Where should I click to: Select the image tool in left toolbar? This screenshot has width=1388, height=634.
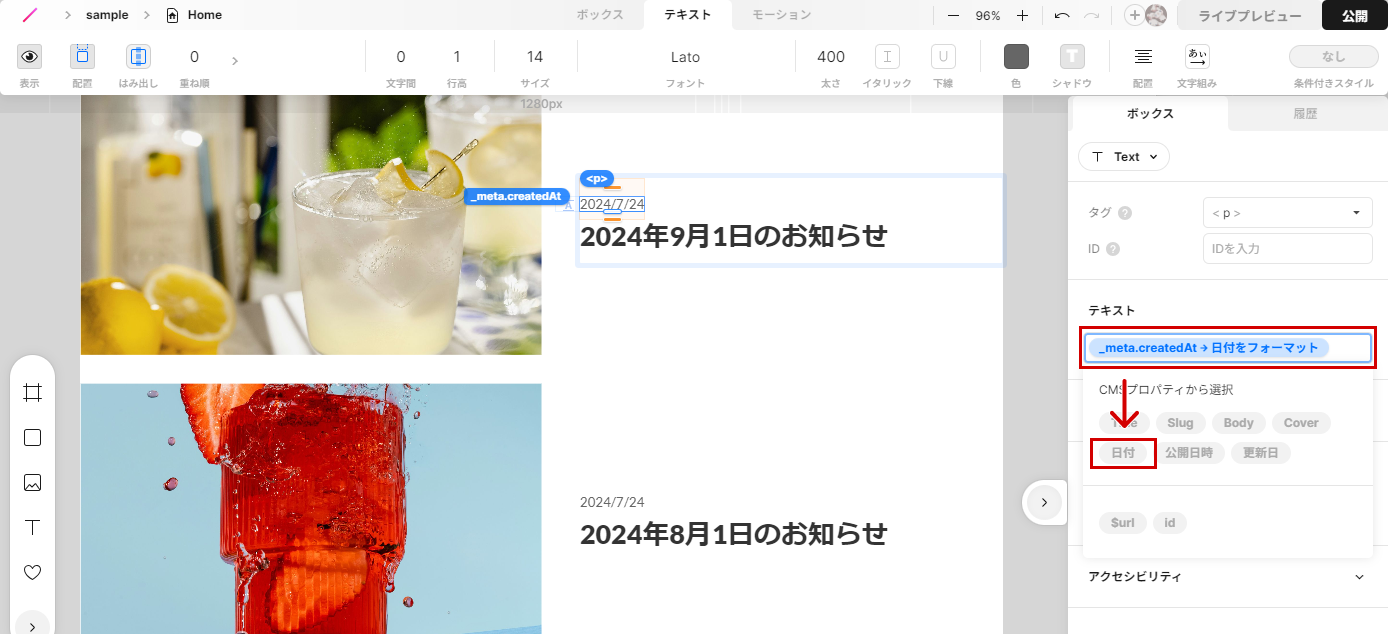coord(32,483)
